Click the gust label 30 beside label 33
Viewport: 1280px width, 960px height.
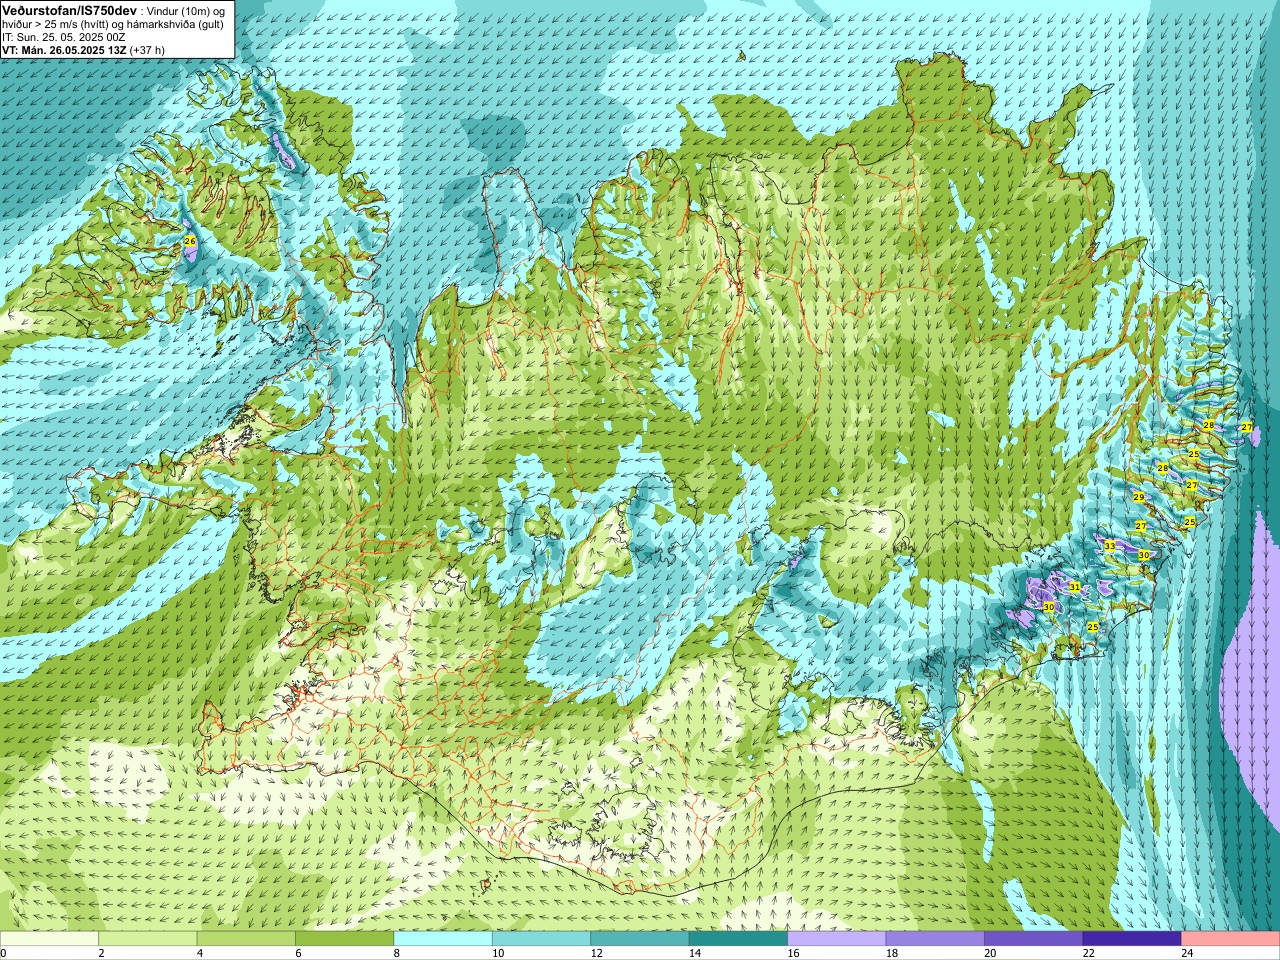tap(1144, 554)
